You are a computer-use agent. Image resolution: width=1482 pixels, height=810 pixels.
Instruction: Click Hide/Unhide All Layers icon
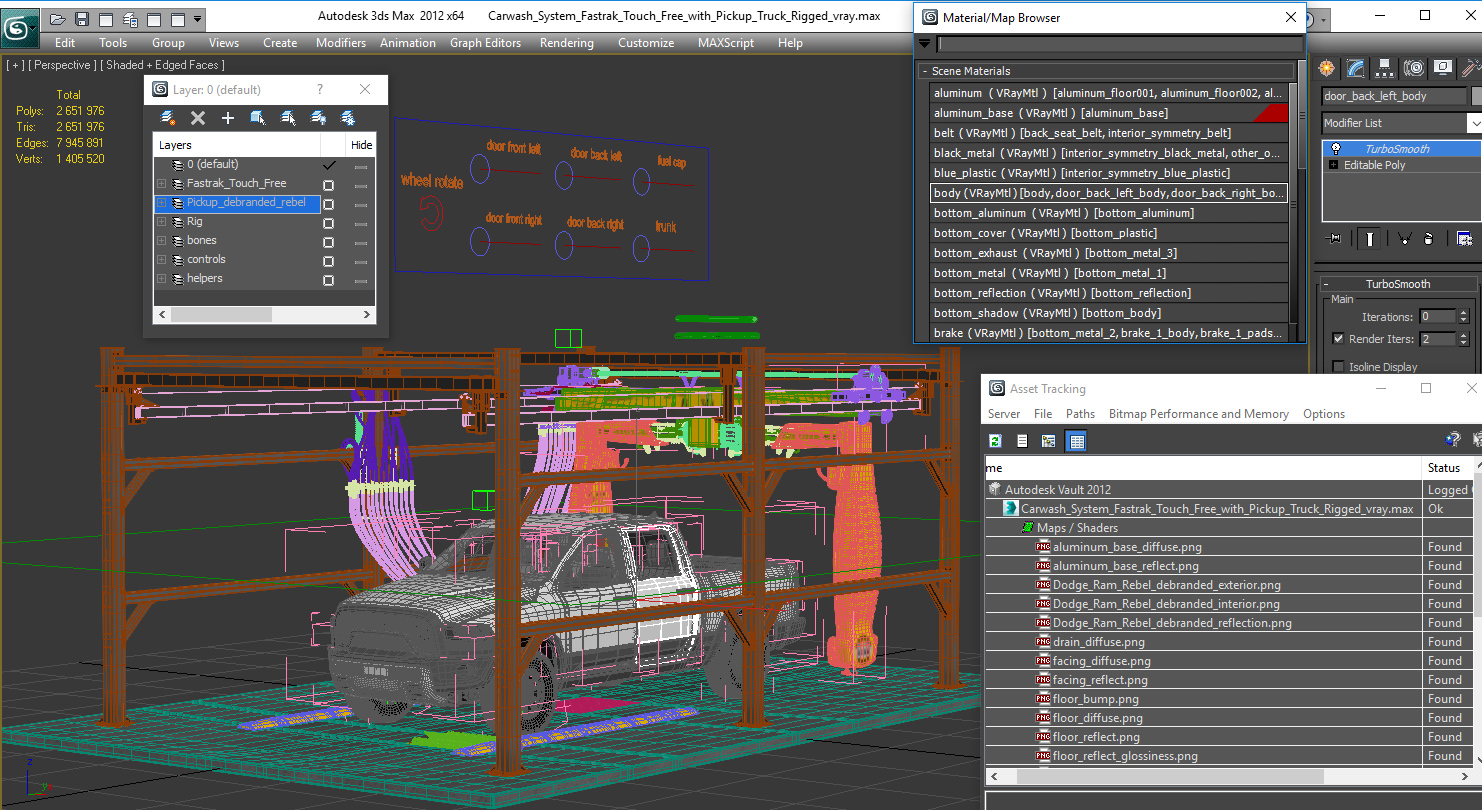[318, 118]
